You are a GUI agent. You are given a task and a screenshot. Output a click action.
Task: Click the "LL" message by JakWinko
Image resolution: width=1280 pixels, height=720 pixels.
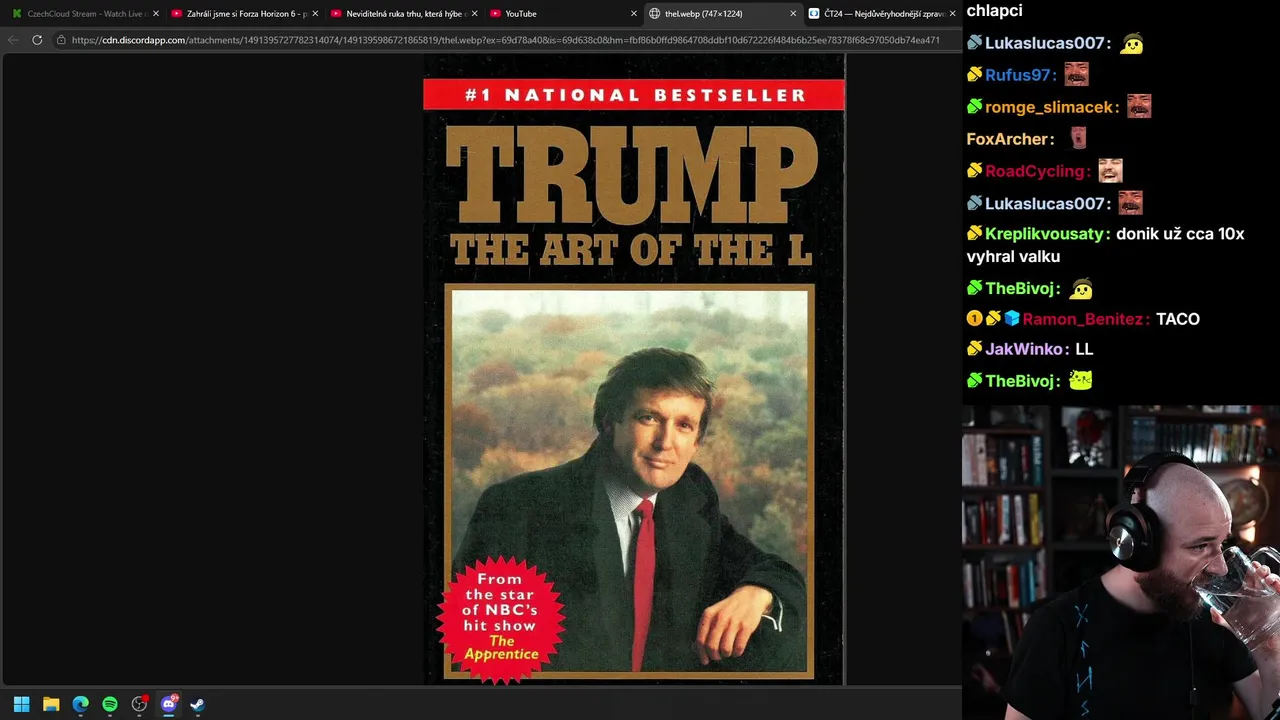1084,349
